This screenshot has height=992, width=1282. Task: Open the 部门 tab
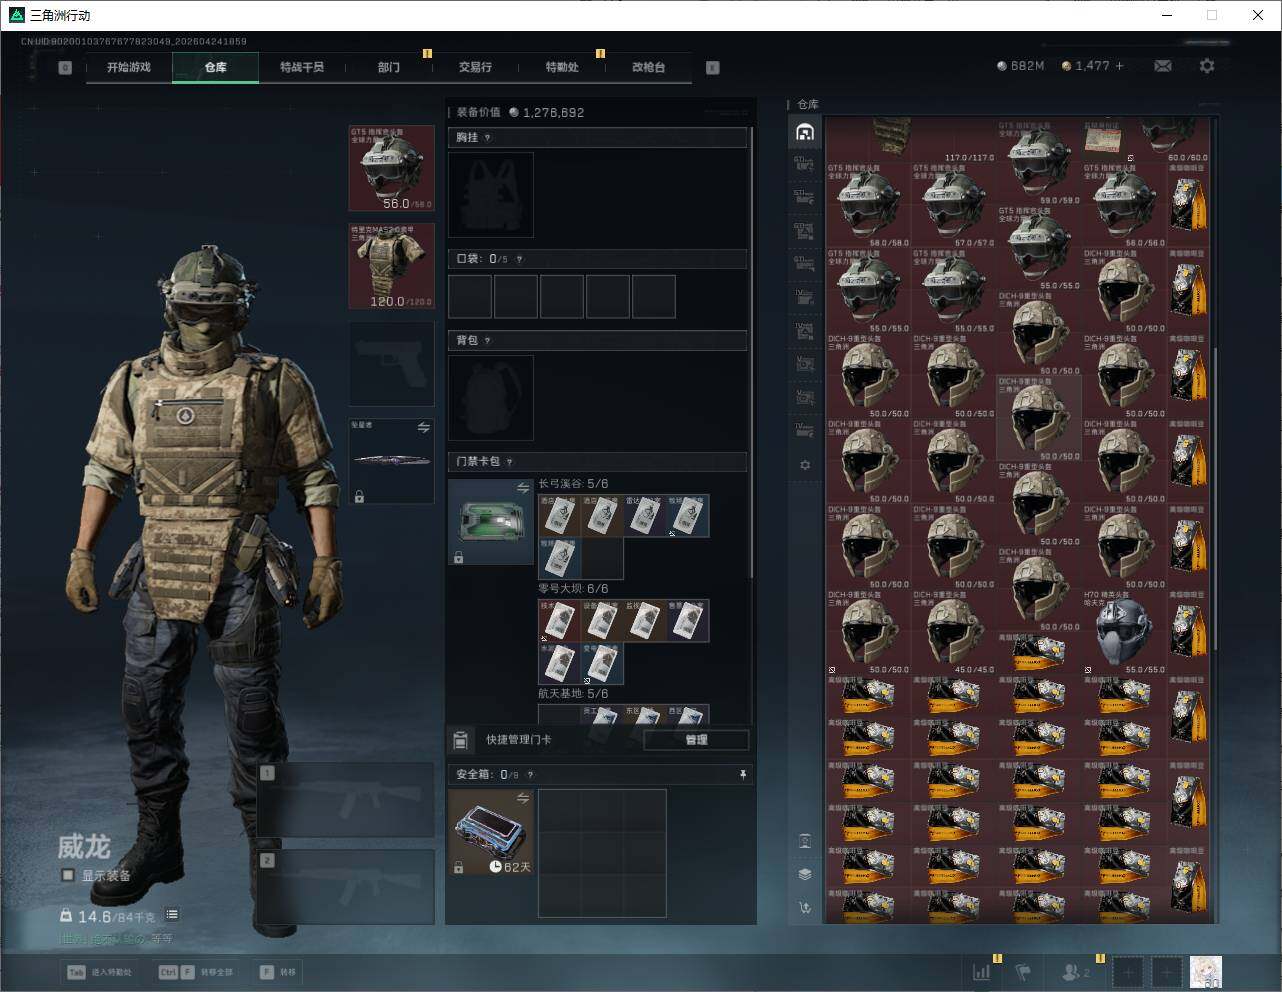(x=388, y=68)
